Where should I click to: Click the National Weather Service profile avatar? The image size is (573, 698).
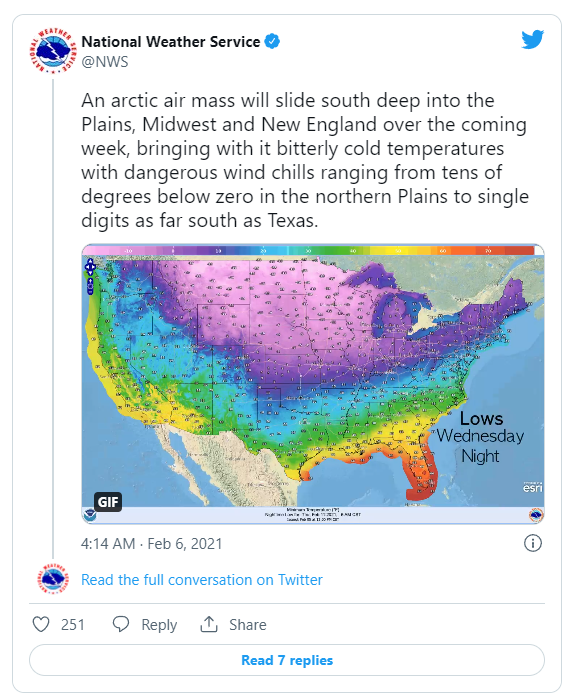tap(53, 52)
